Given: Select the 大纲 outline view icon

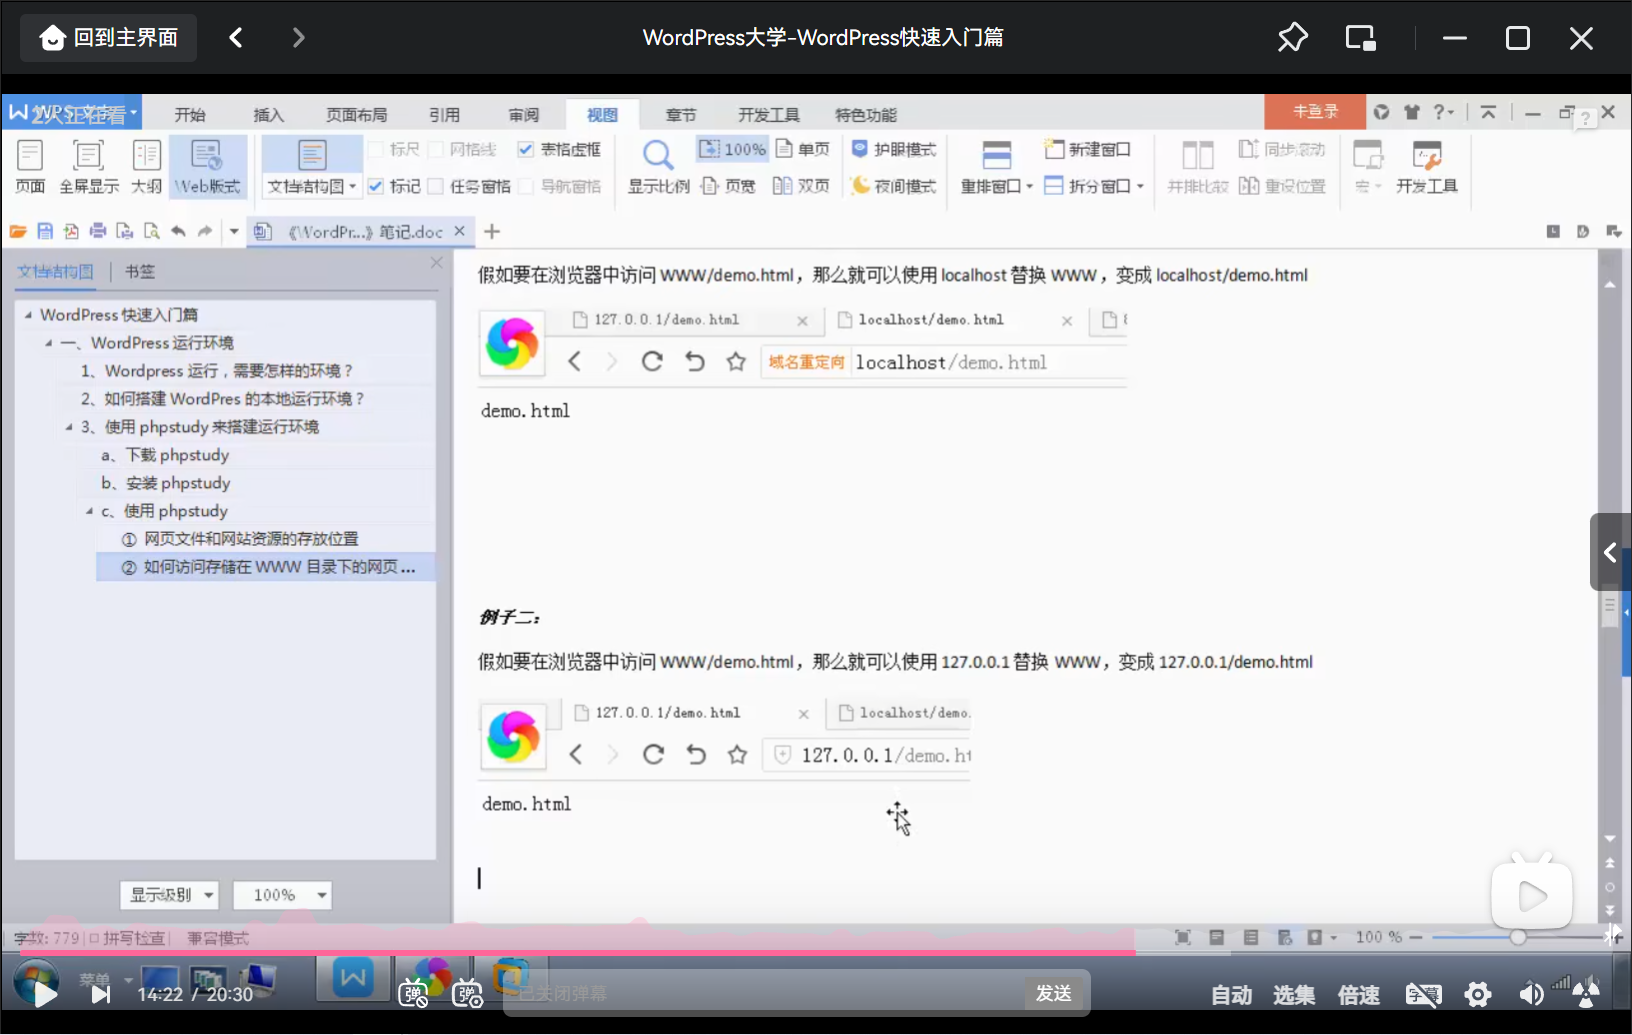Looking at the screenshot, I should coord(146,167).
